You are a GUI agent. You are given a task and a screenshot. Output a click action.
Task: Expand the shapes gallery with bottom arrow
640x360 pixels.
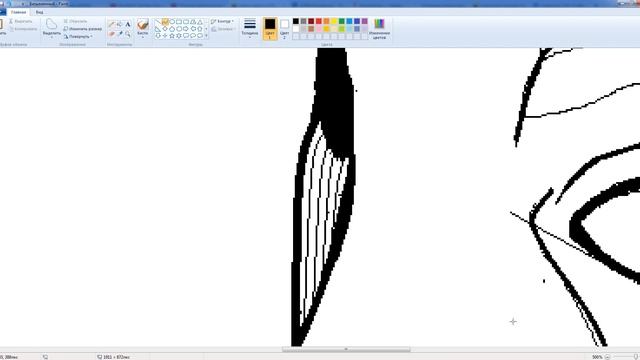(206, 36)
